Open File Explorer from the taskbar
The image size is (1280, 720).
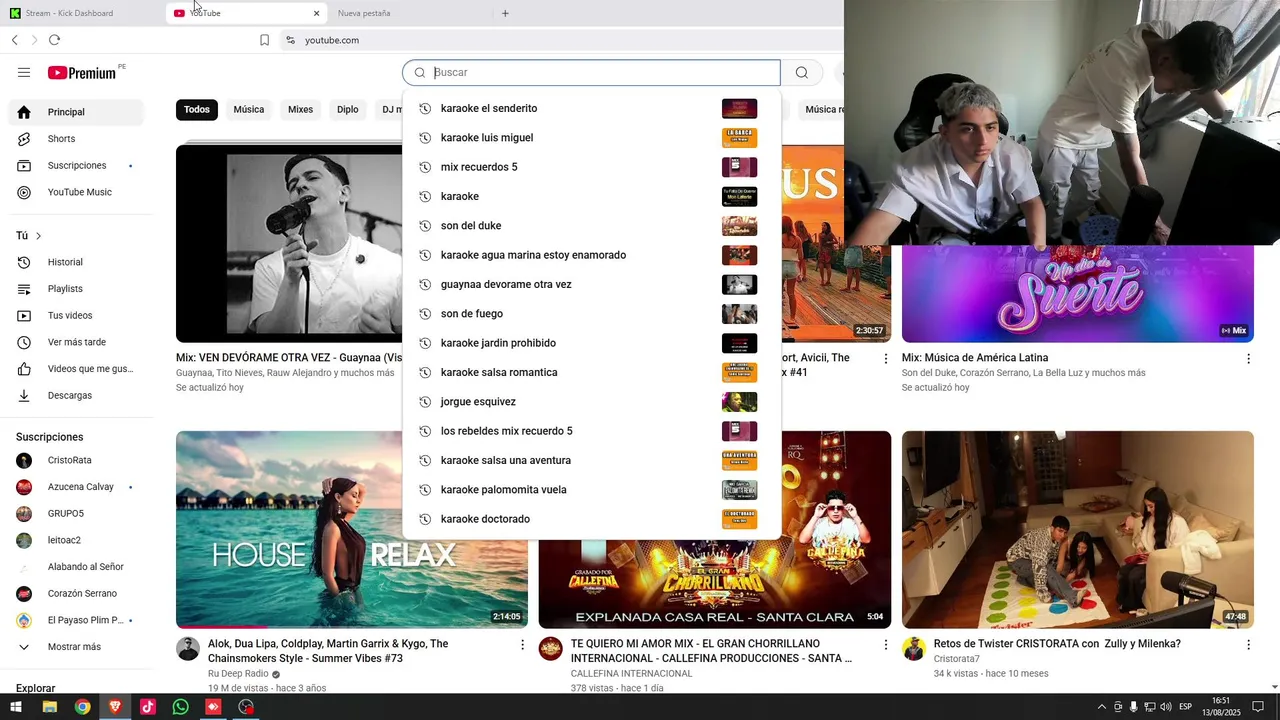click(49, 707)
